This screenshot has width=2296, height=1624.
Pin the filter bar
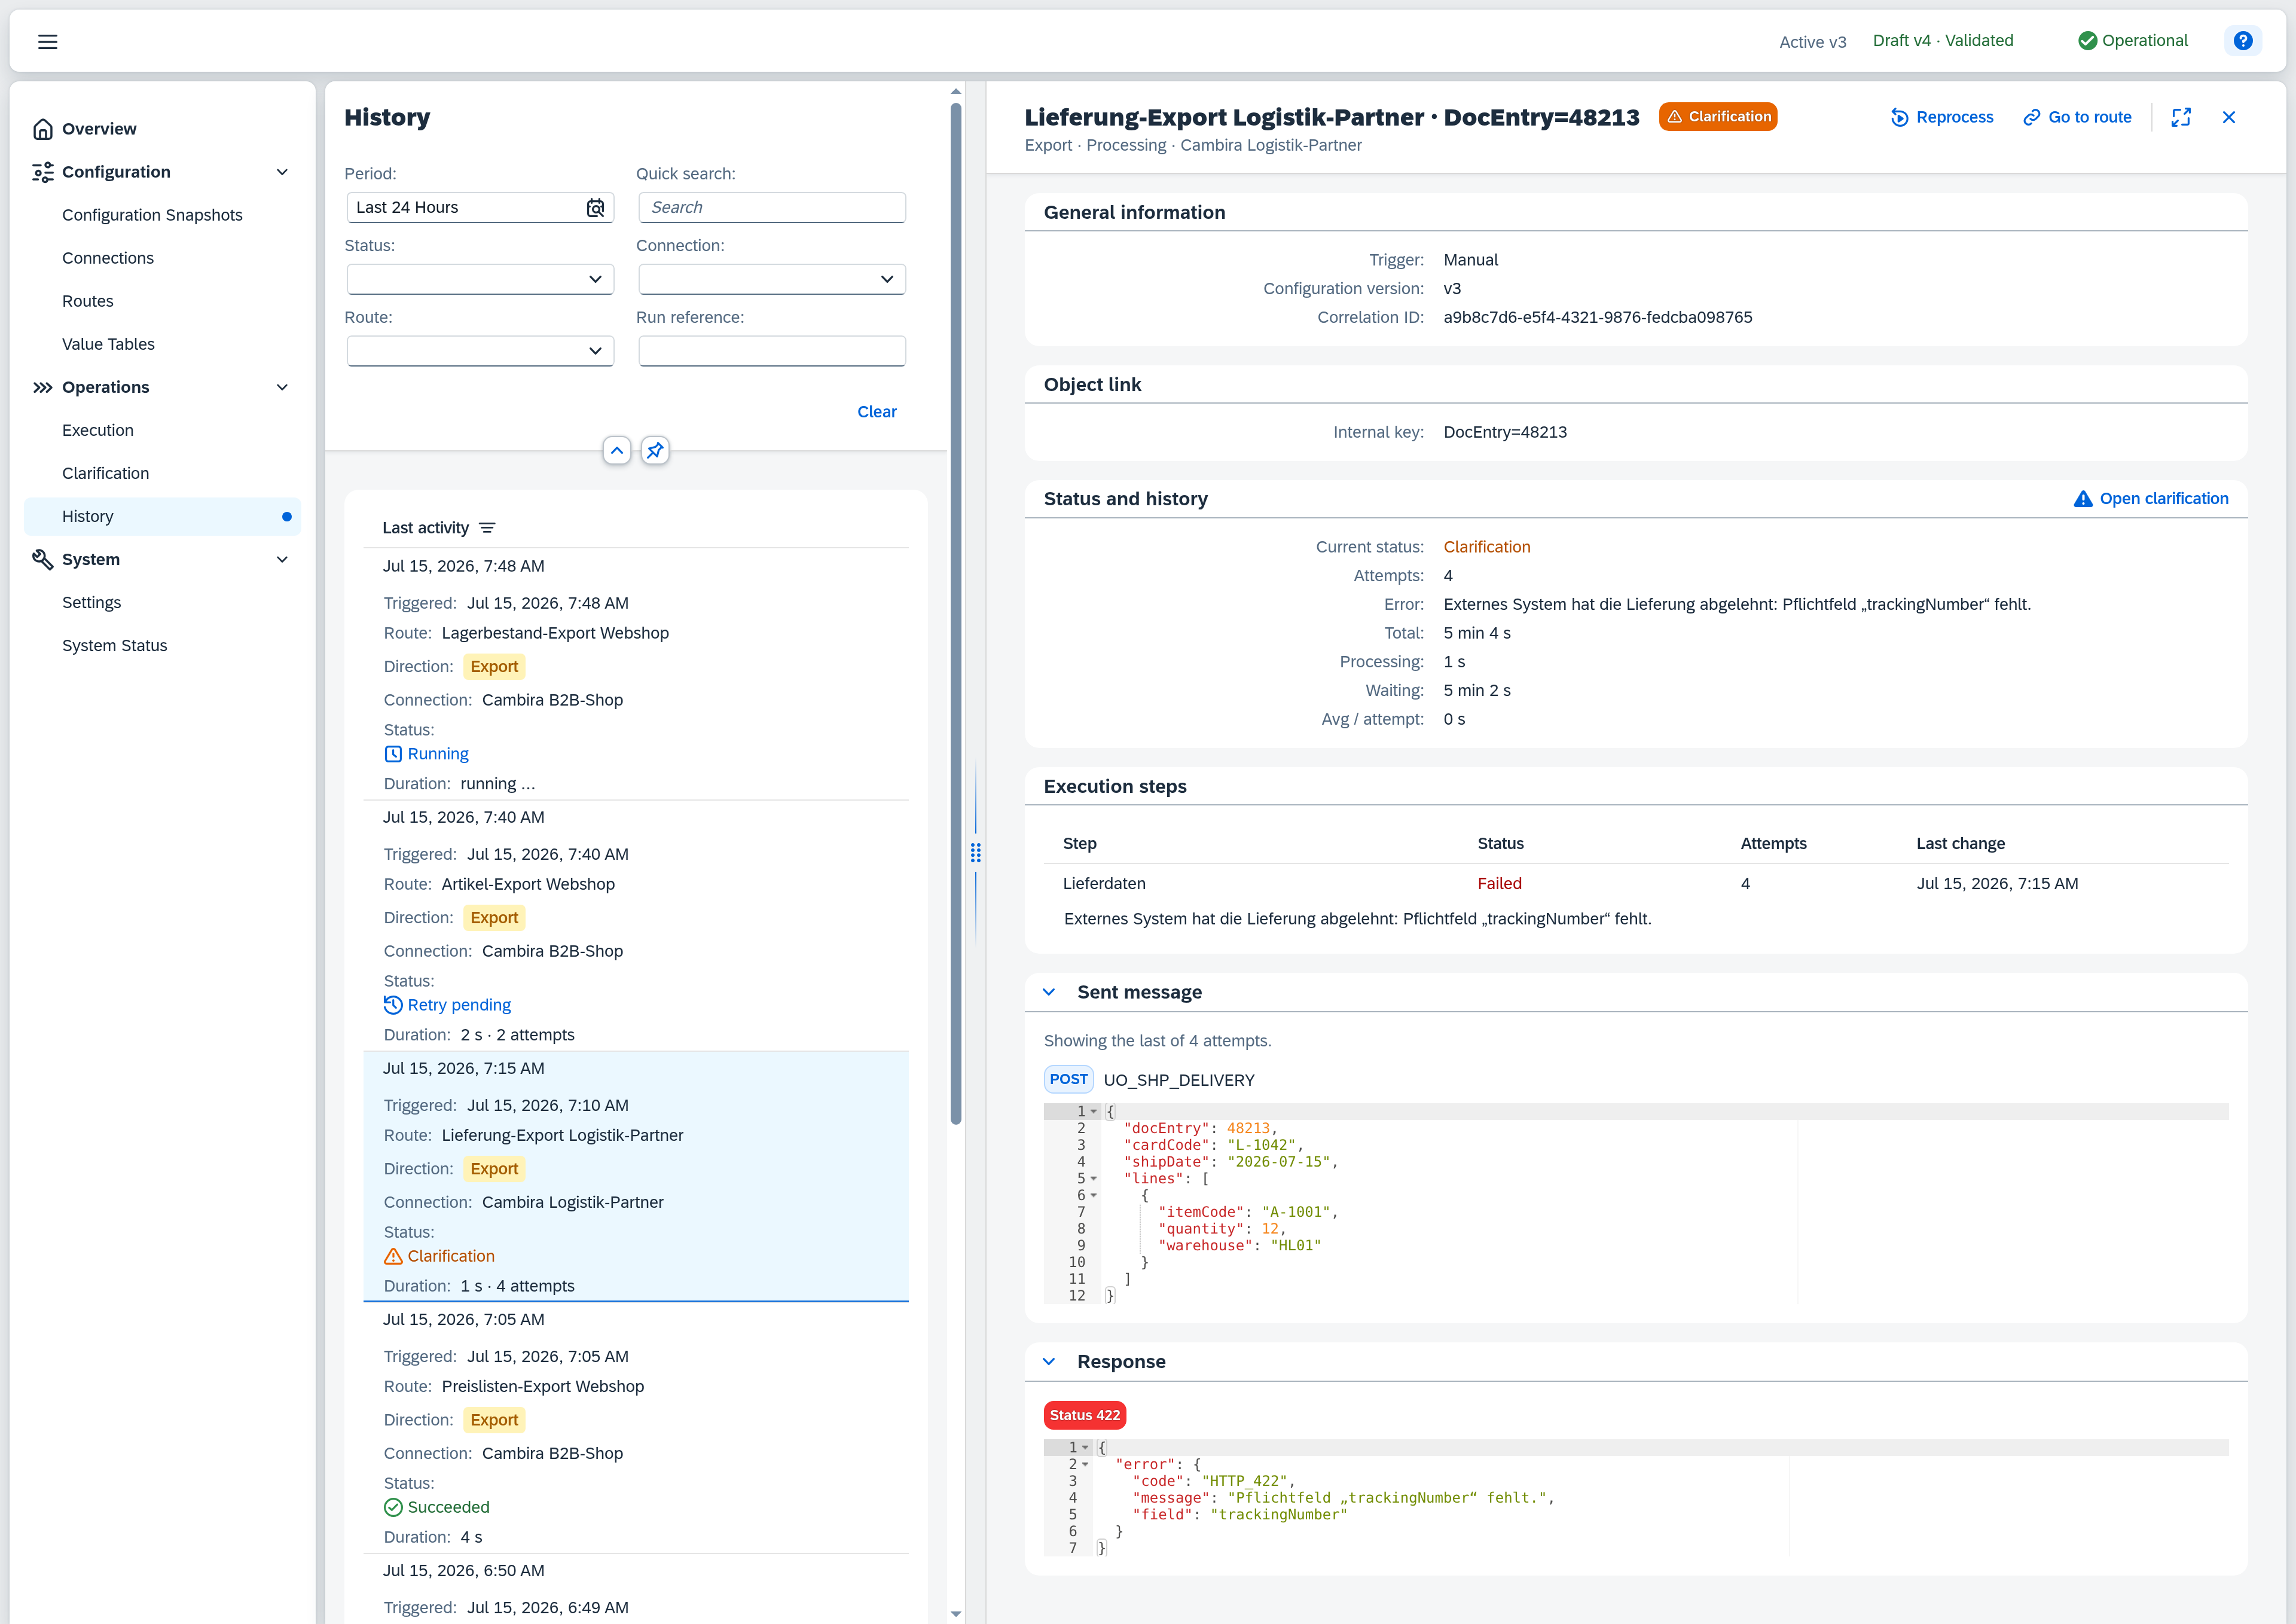pos(655,451)
